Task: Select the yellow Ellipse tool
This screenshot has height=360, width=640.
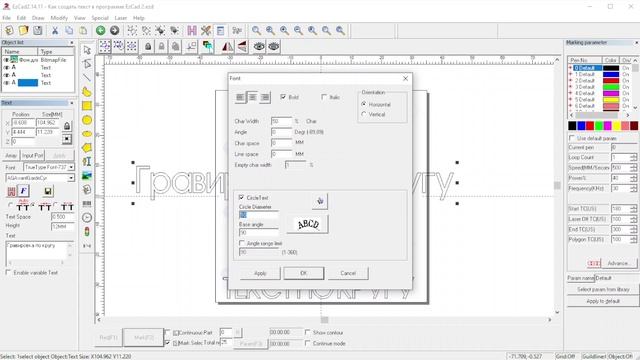Action: (x=87, y=133)
